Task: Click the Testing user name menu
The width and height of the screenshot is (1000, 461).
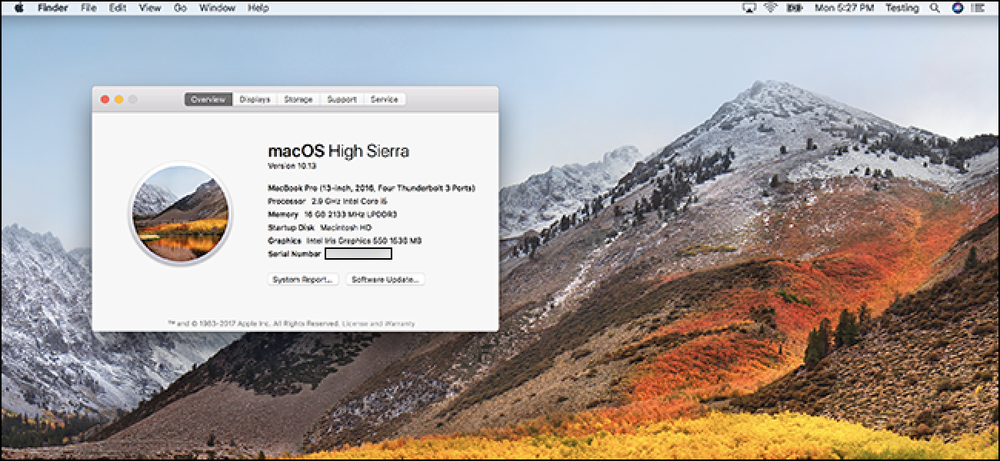Action: tap(902, 8)
